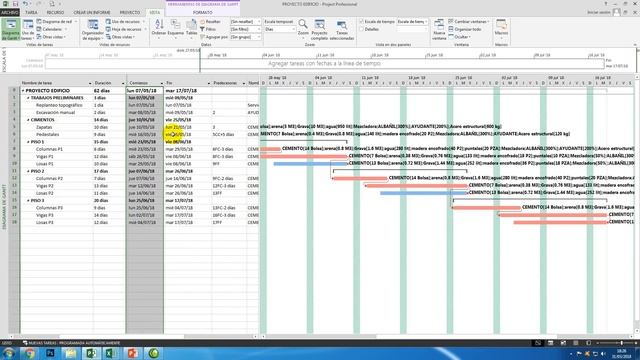
Task: Toggle the Detalles checkbox
Action: coord(361,29)
